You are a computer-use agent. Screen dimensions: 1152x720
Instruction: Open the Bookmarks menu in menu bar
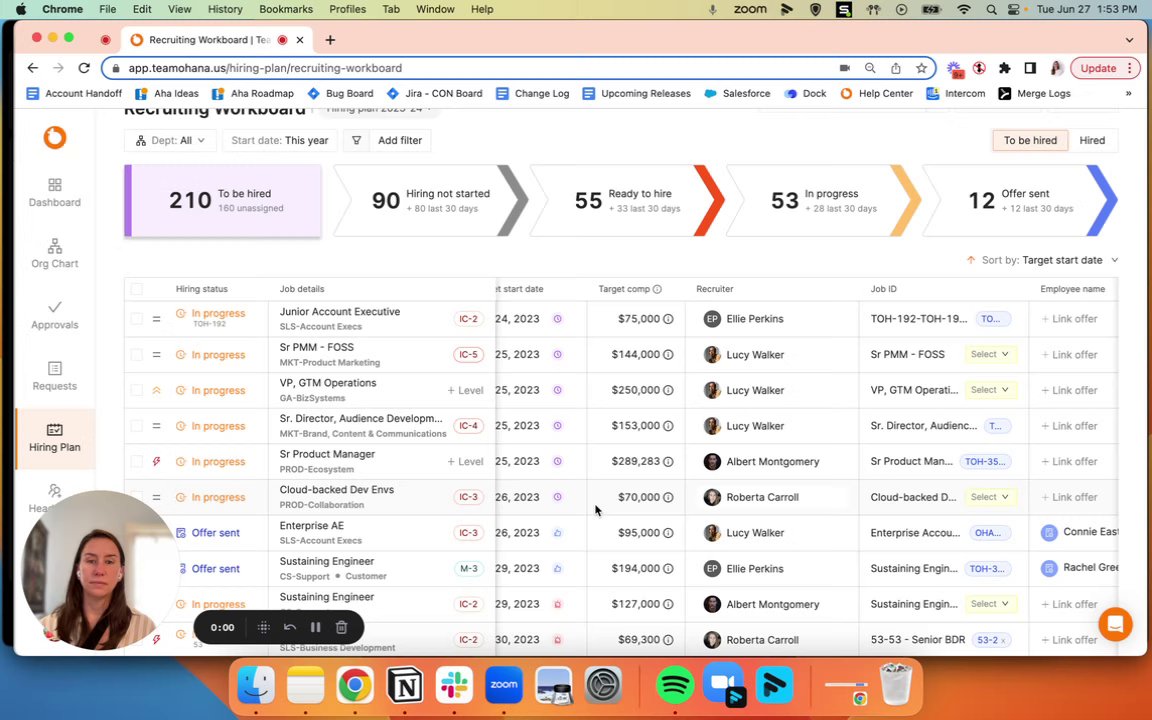tap(286, 9)
